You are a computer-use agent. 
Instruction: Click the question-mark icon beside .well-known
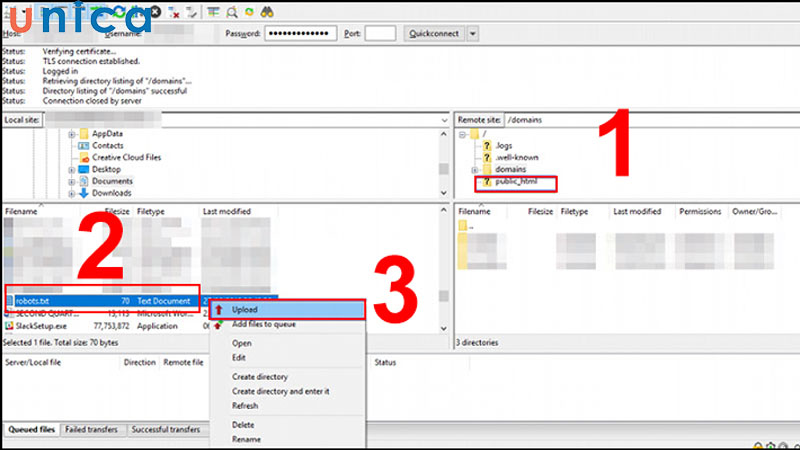(487, 158)
